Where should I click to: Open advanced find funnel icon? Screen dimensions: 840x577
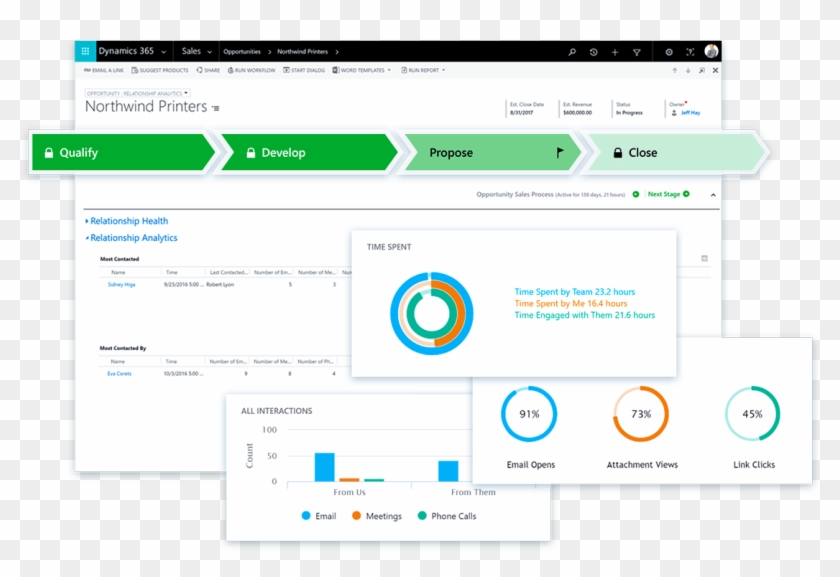pyautogui.click(x=637, y=52)
